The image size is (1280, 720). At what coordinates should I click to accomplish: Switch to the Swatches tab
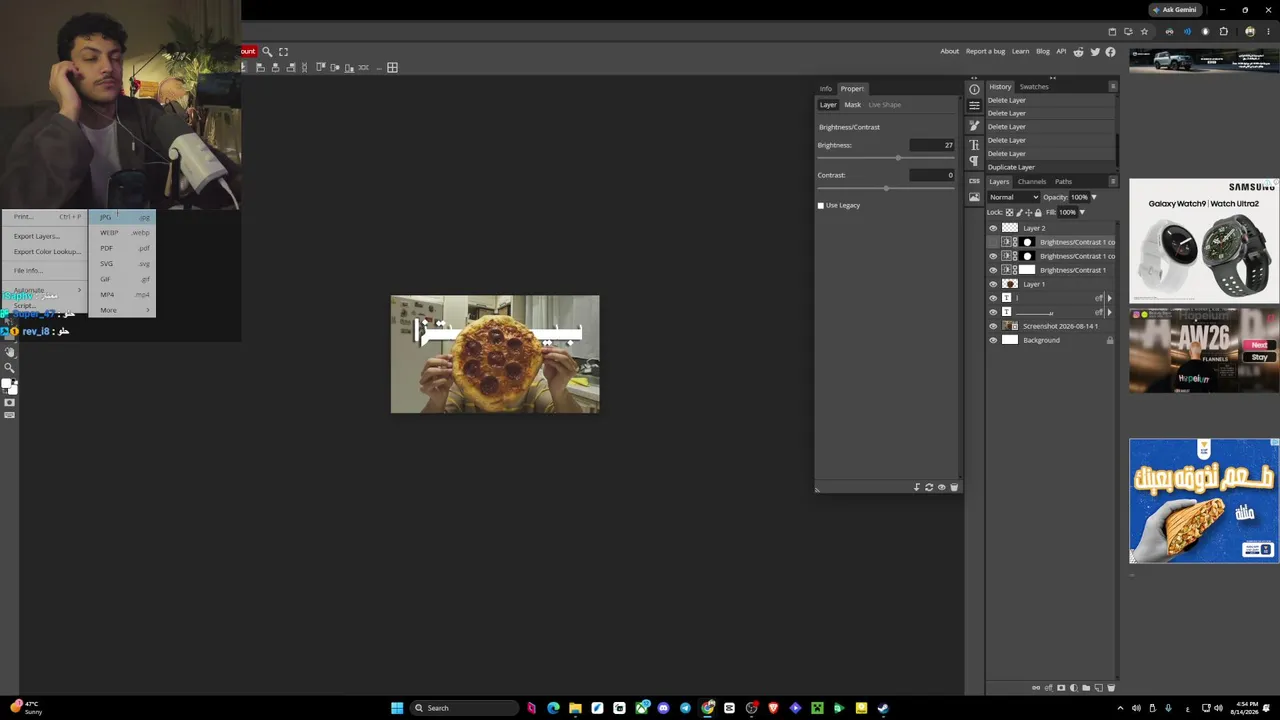(x=1034, y=87)
